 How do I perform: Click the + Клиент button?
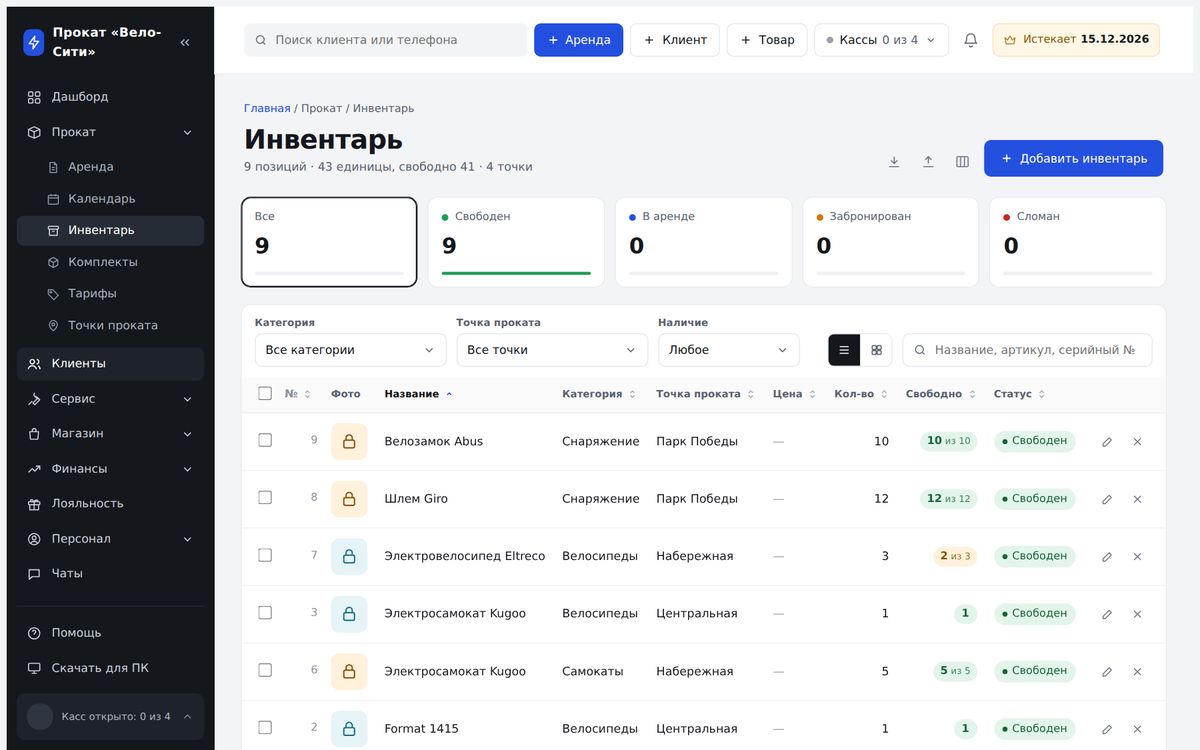click(x=675, y=40)
